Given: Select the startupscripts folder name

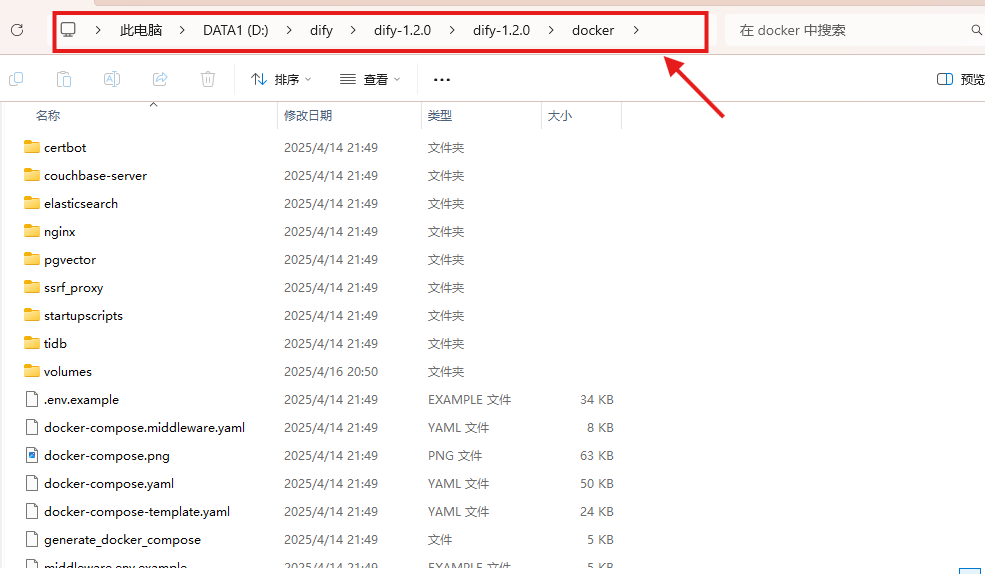Looking at the screenshot, I should 84,316.
